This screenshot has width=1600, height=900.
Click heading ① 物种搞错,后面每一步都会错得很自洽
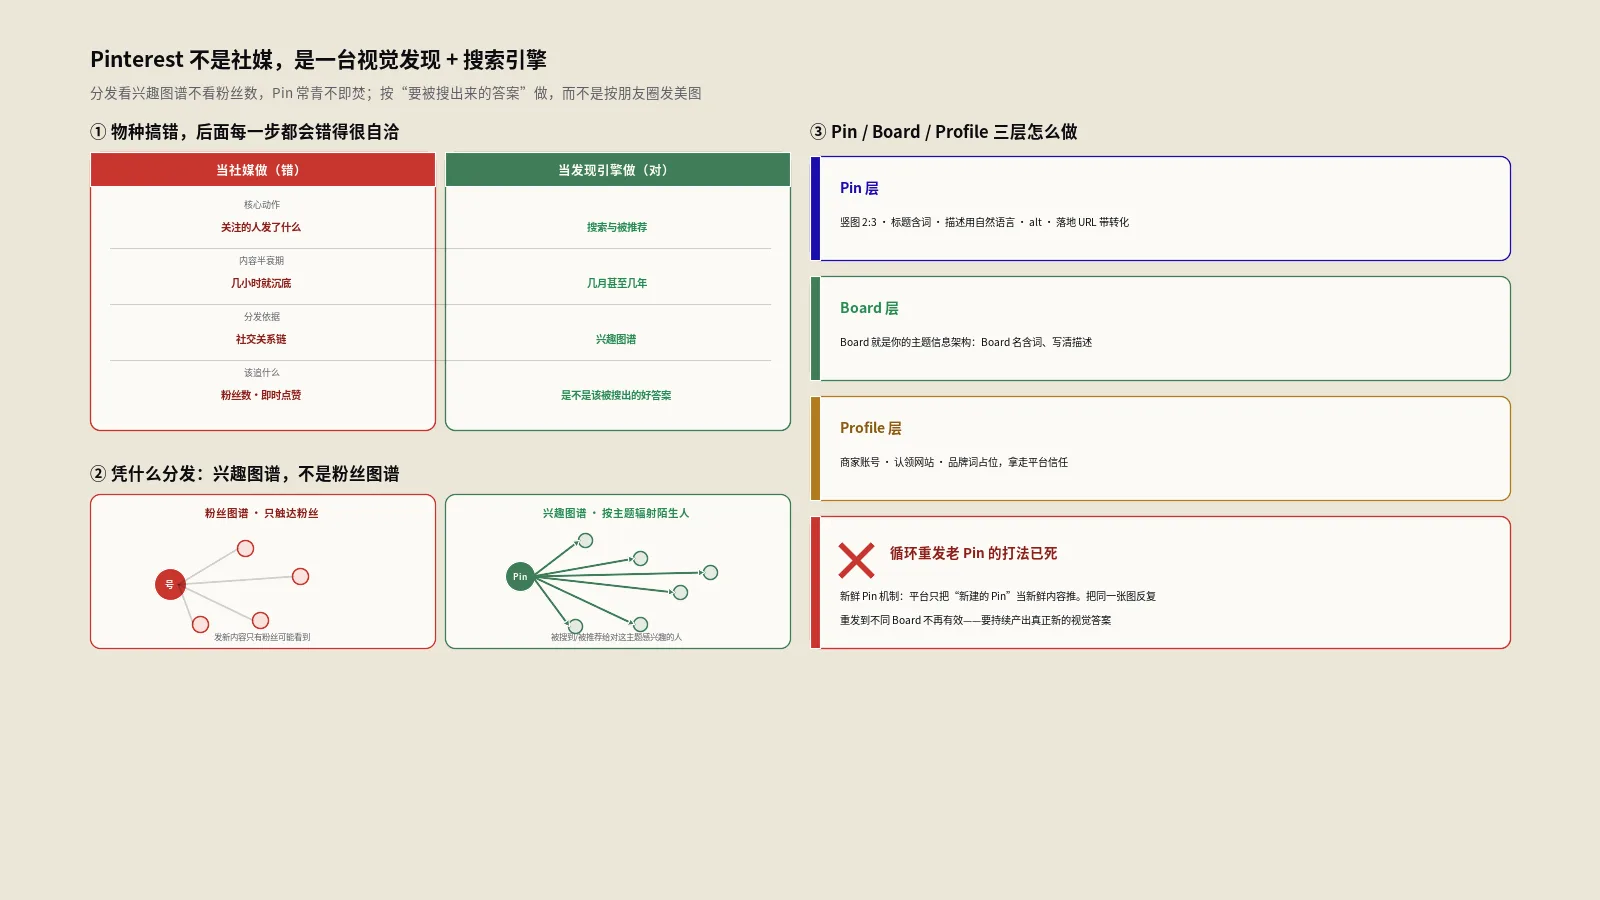(x=245, y=132)
